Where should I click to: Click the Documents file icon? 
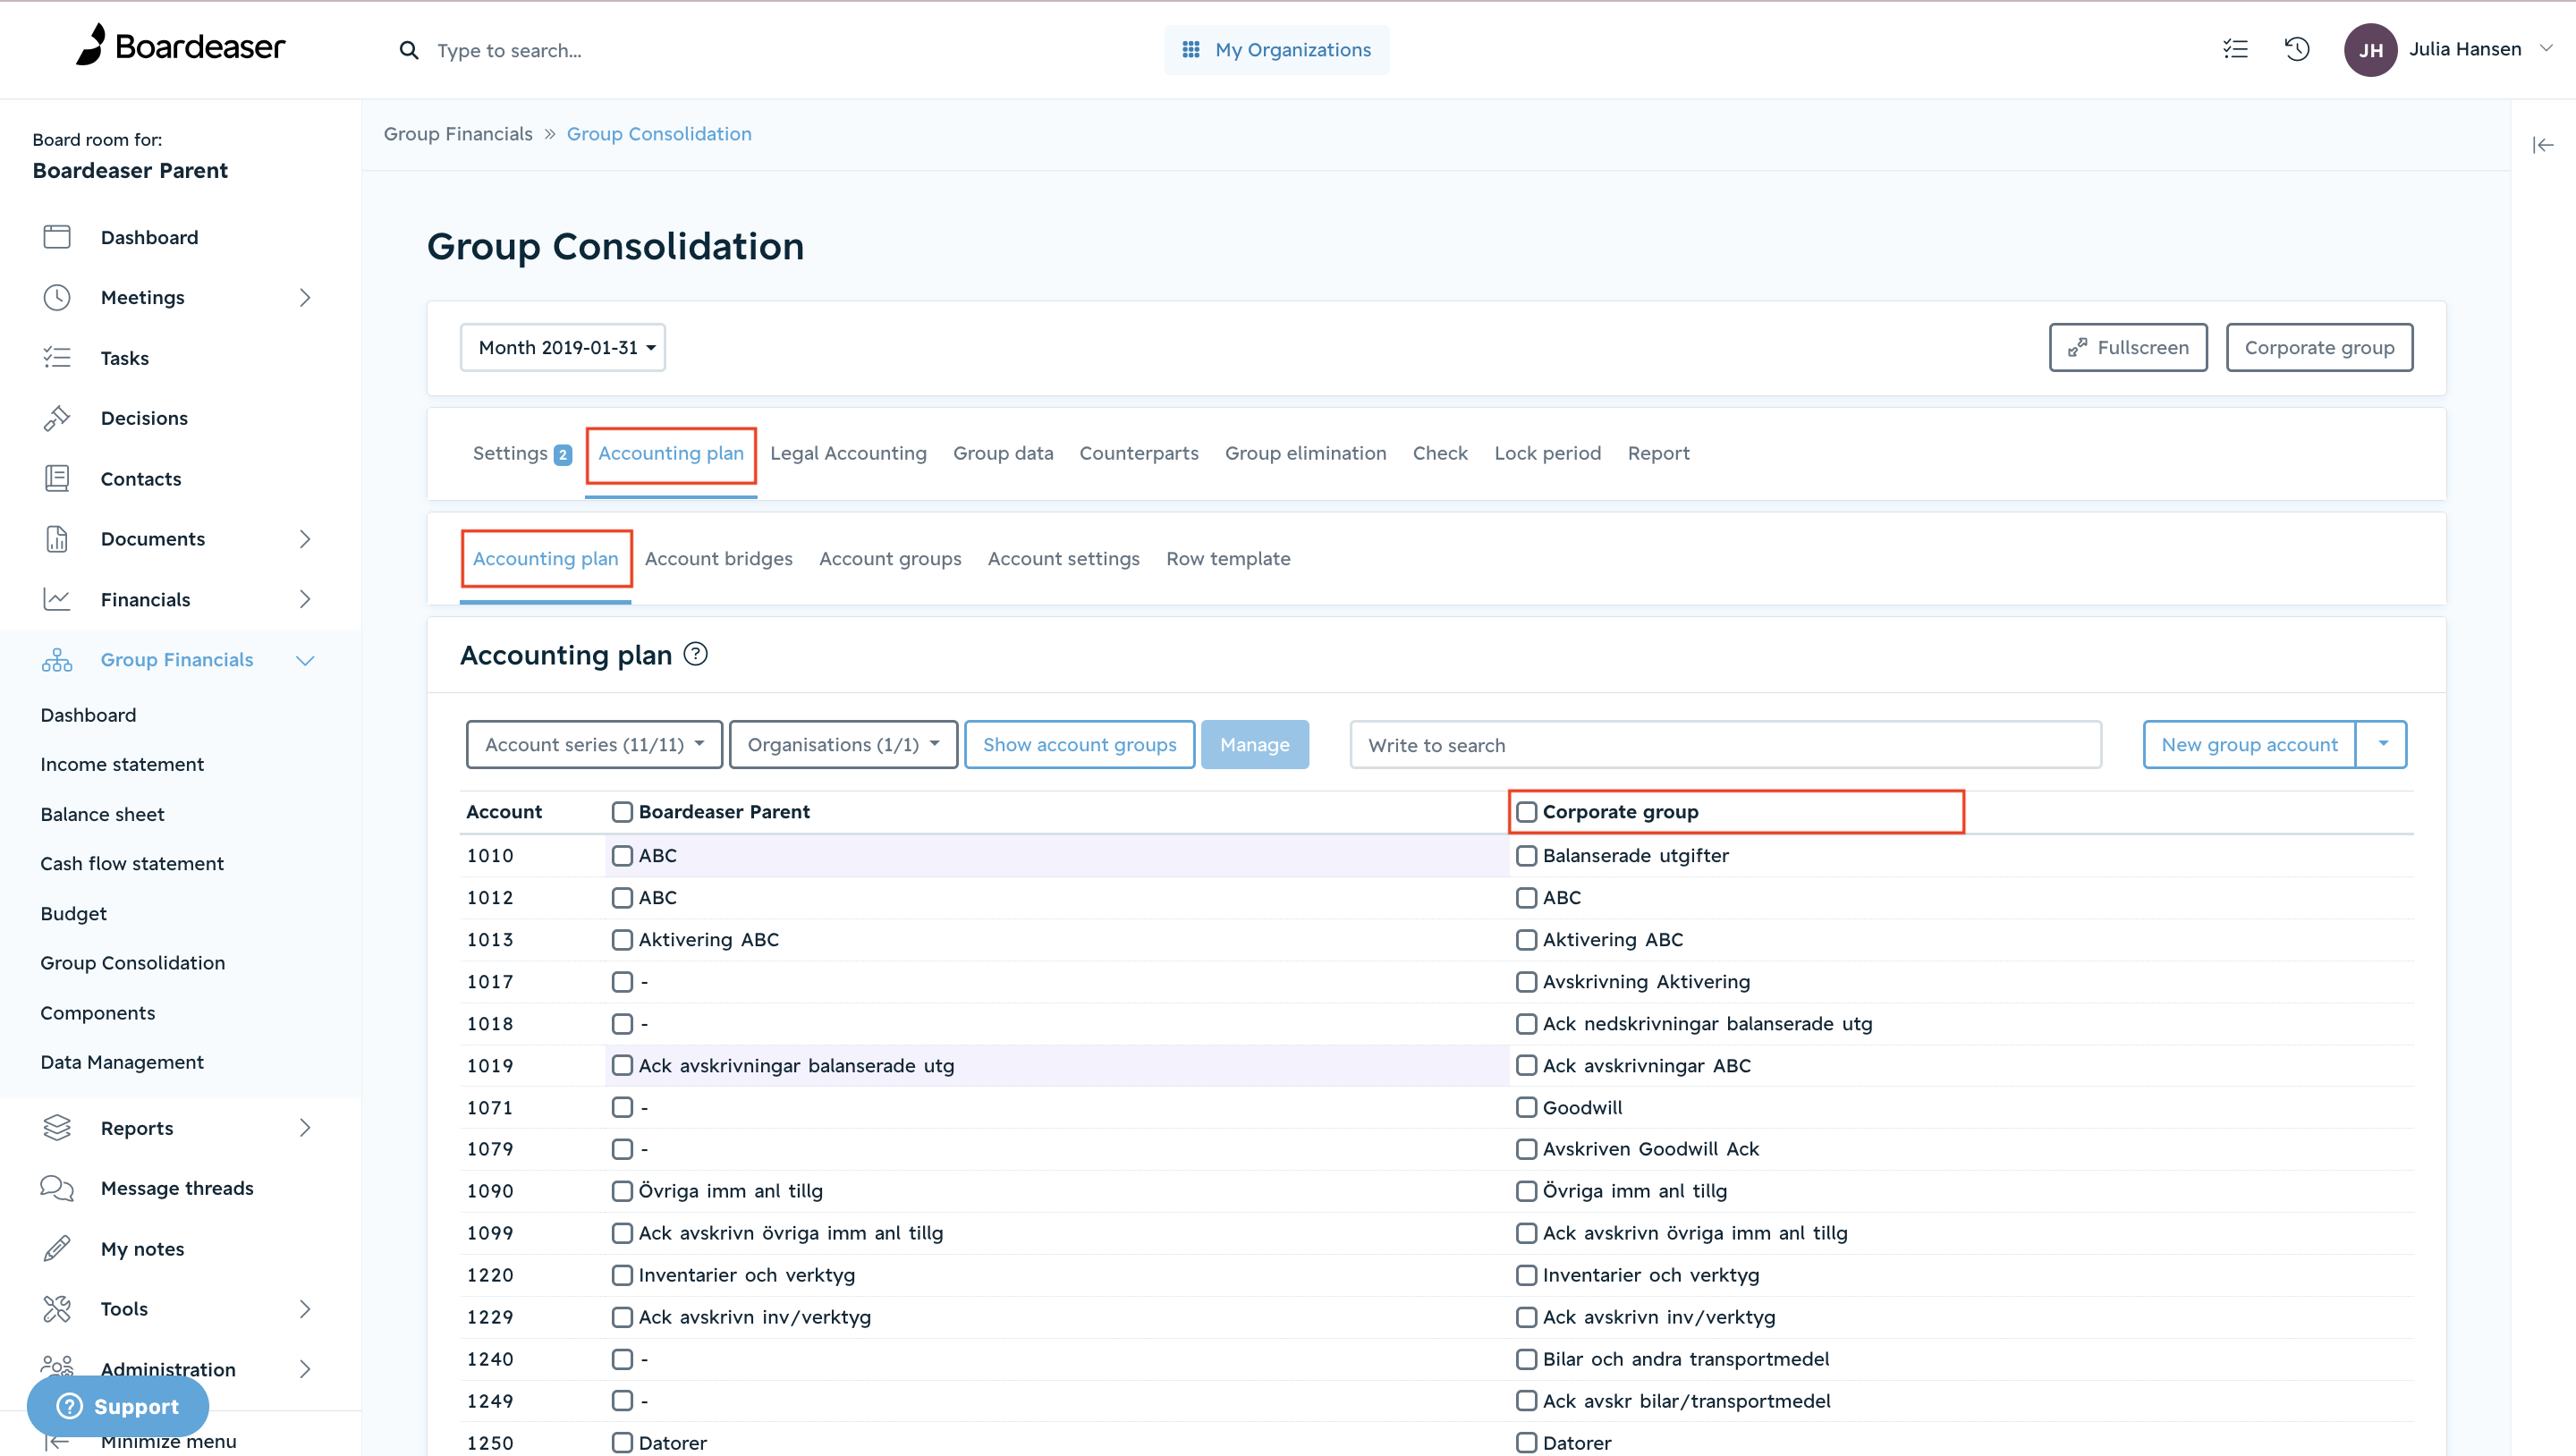point(57,539)
